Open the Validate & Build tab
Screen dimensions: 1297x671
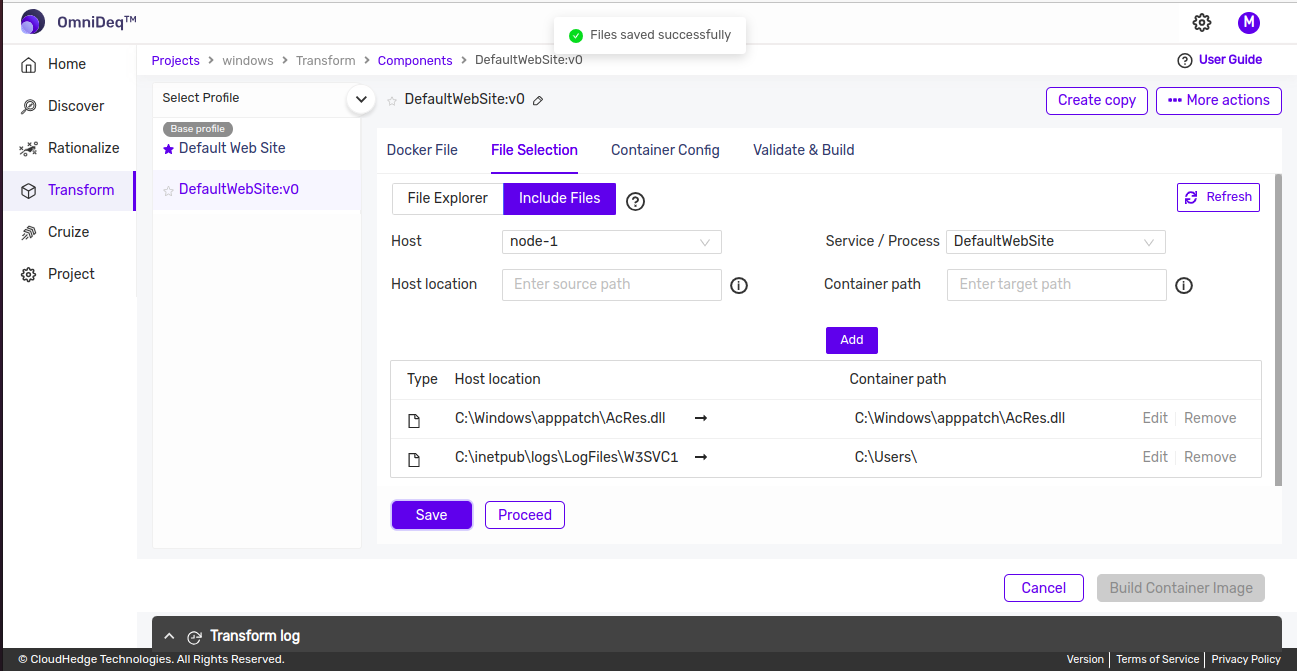(x=803, y=150)
